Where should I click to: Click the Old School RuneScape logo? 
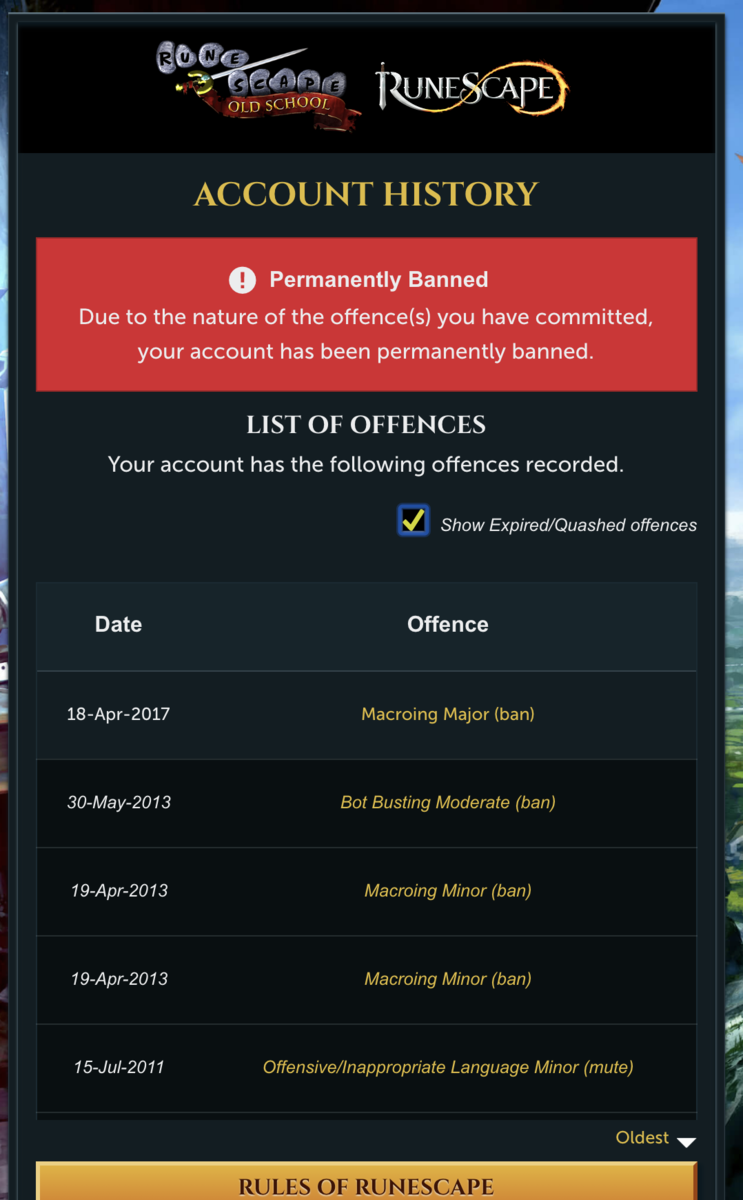[x=258, y=86]
